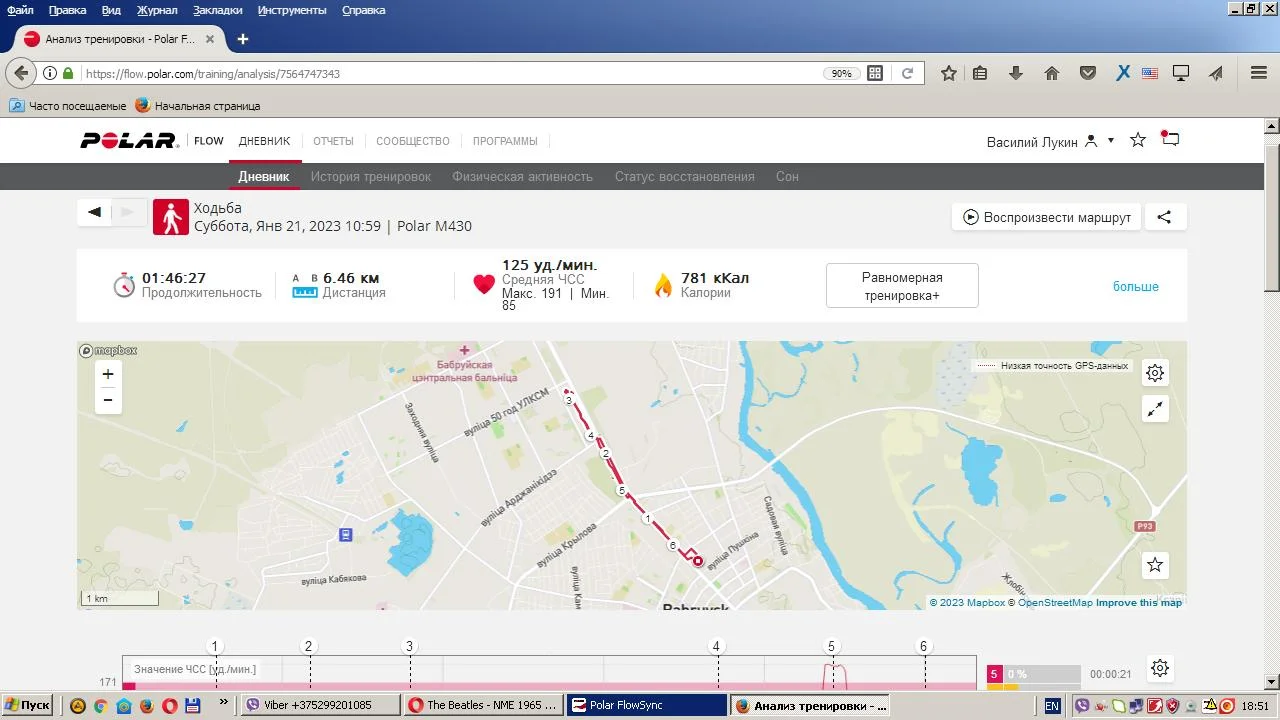The width and height of the screenshot is (1280, 720).
Task: Switch to Polar FlowSync in taskbar
Action: (x=646, y=705)
